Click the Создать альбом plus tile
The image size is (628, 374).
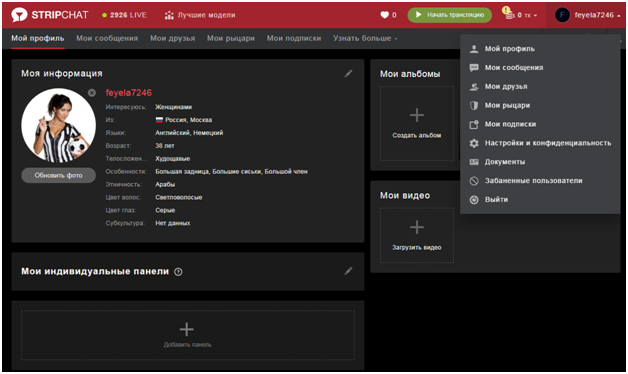(x=417, y=123)
